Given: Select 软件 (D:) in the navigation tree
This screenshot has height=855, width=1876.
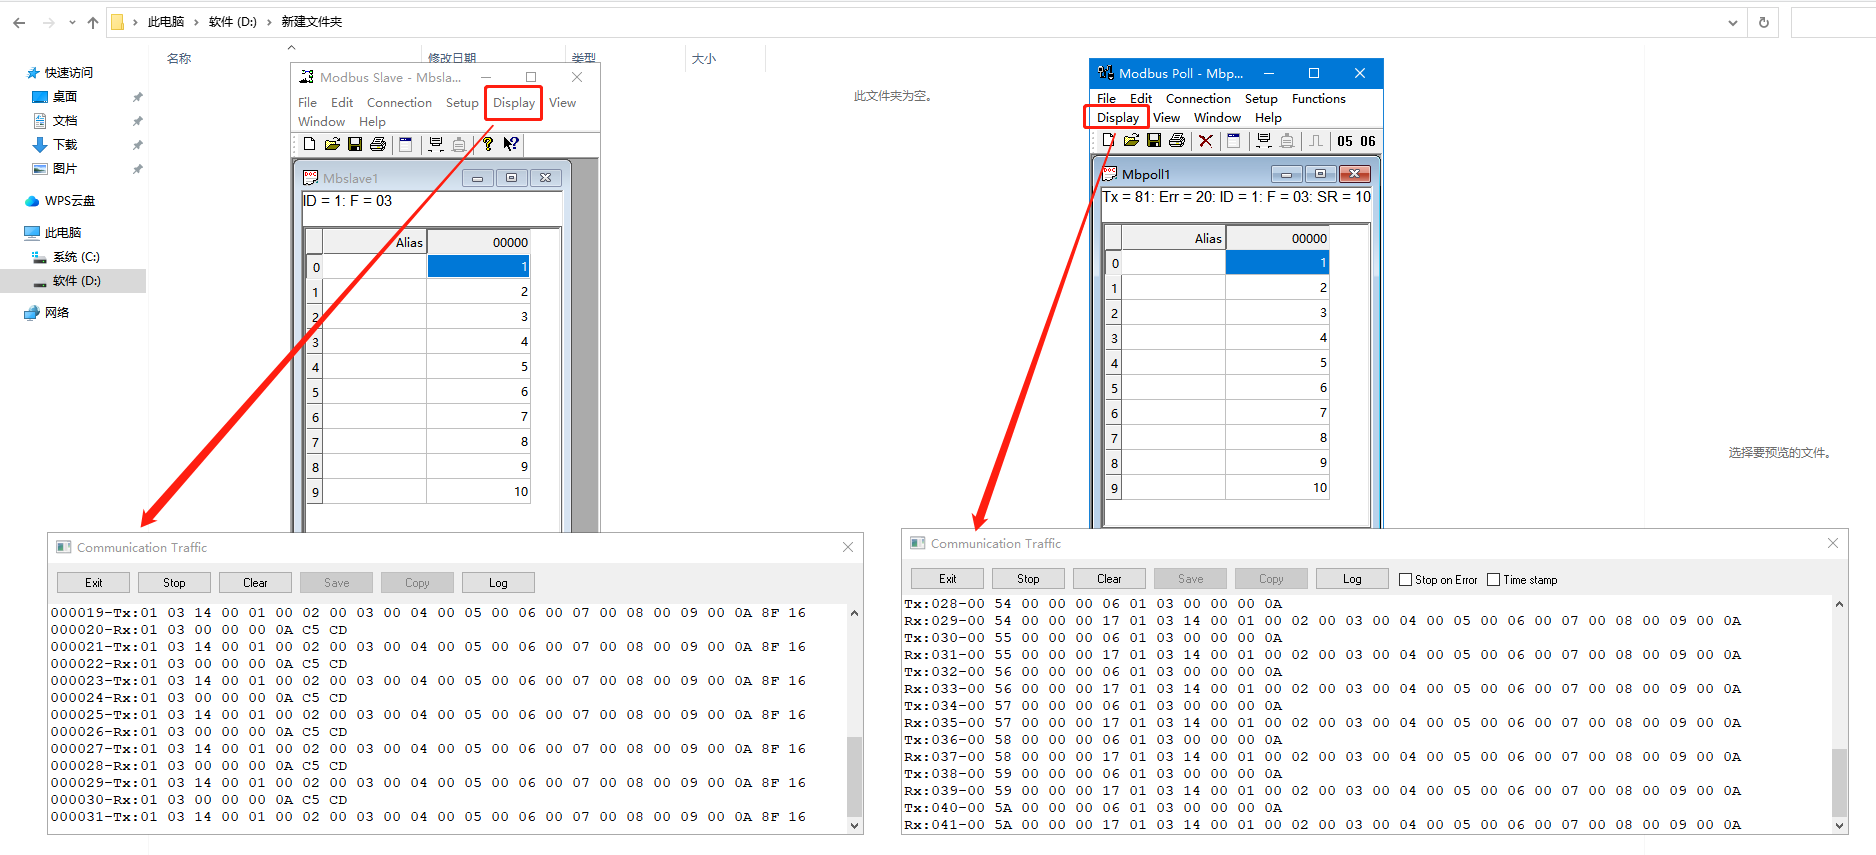Looking at the screenshot, I should pos(76,281).
